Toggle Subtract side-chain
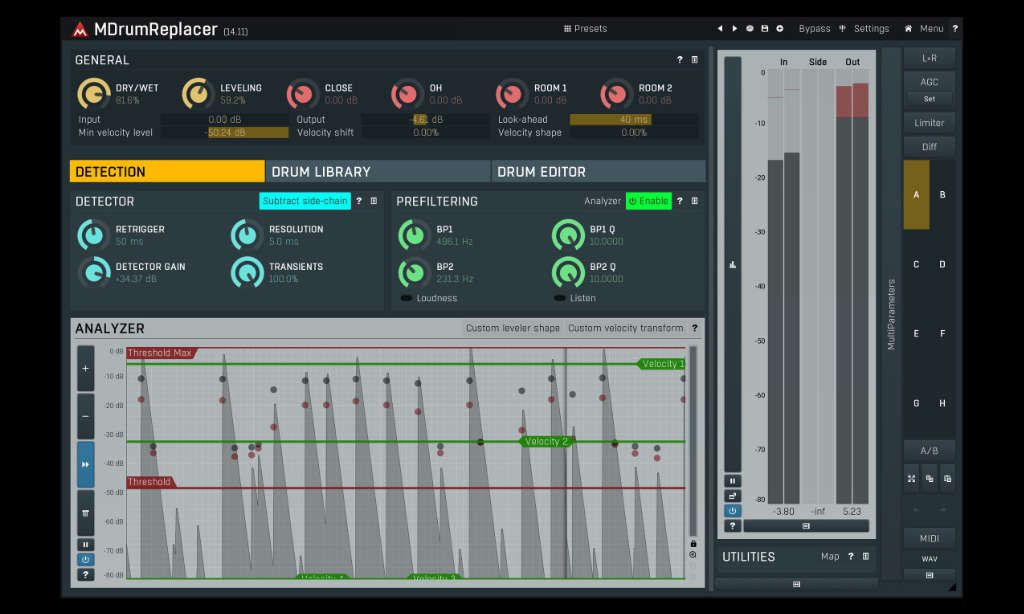This screenshot has height=614, width=1024. 305,201
